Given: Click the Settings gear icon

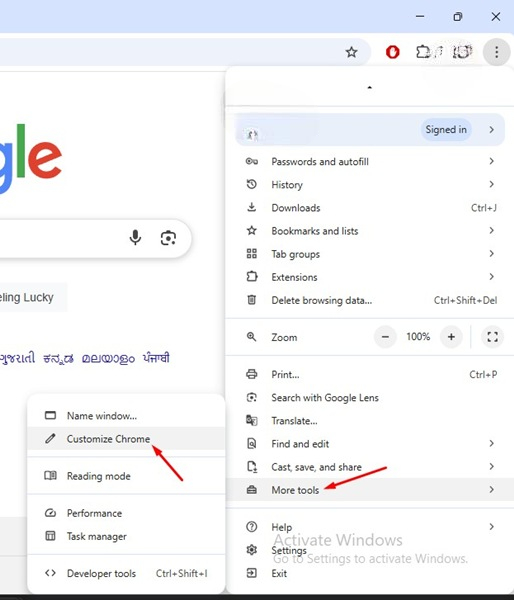Looking at the screenshot, I should coord(251,550).
